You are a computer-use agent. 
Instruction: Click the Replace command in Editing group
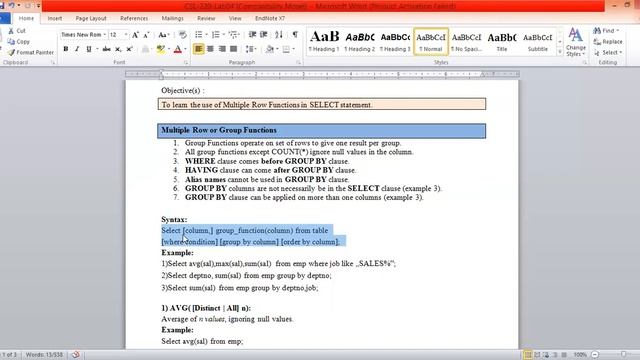[608, 42]
